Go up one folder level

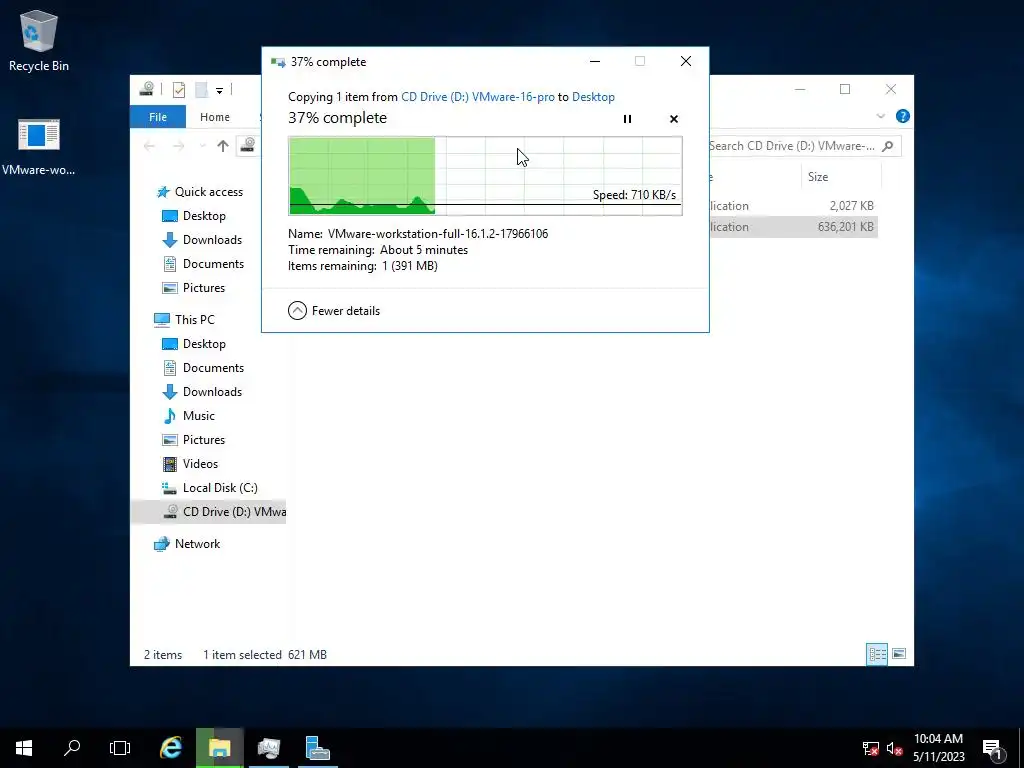[223, 146]
